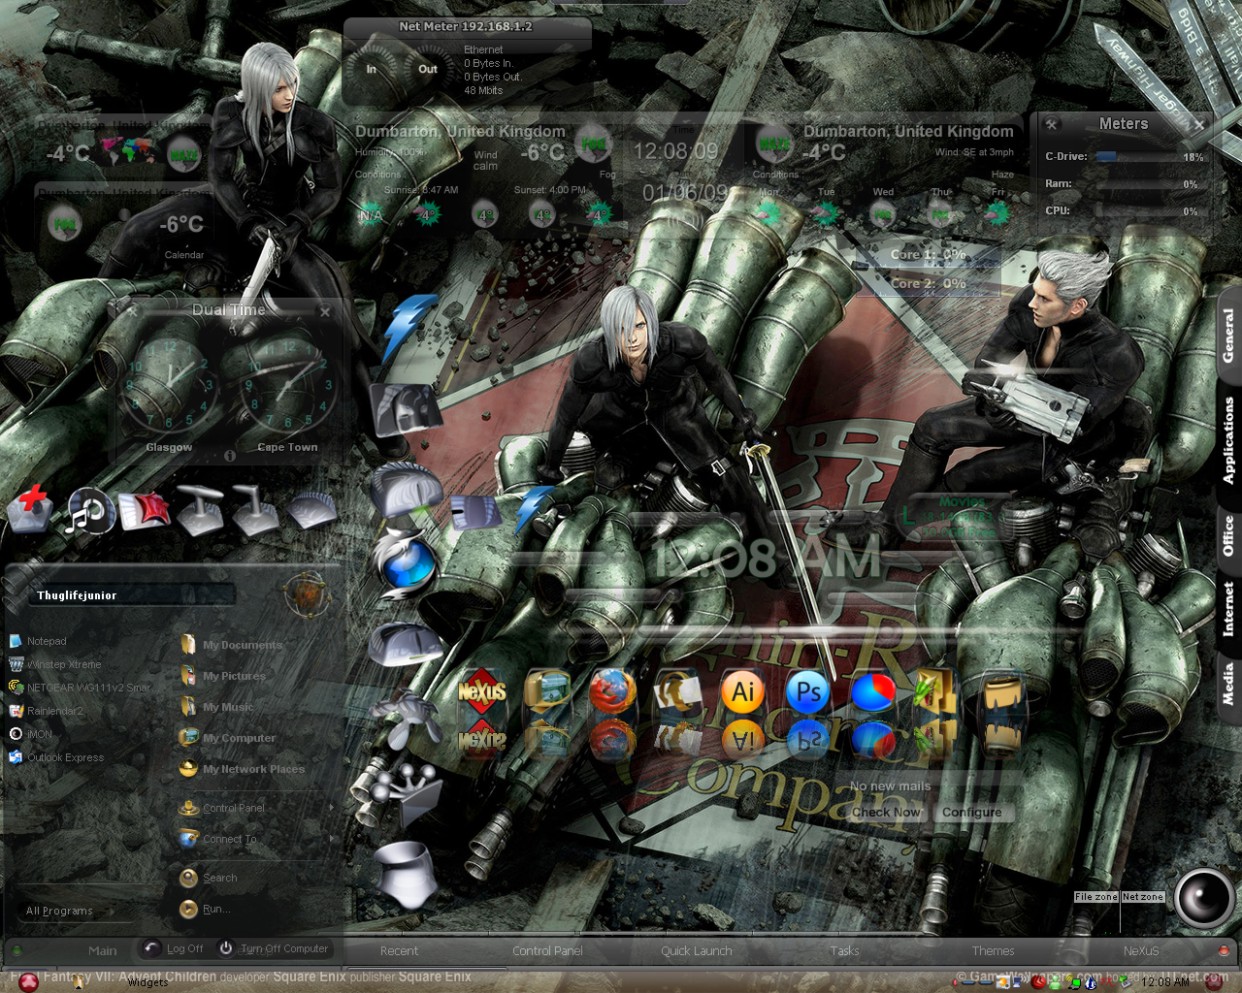Open the red-blue pie chart dock icon

click(872, 692)
